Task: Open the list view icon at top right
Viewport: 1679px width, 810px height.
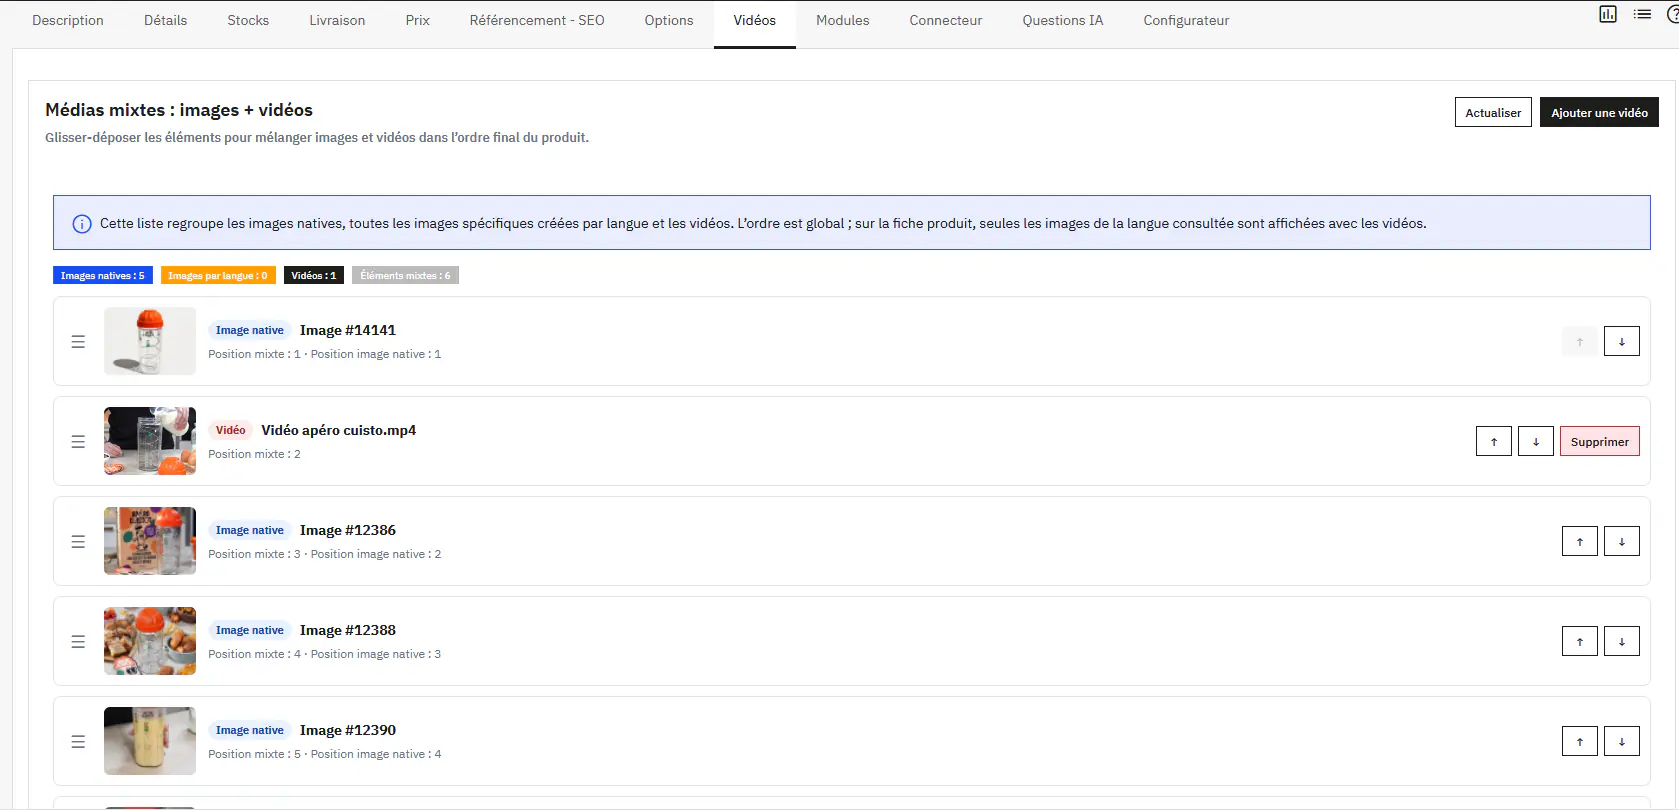Action: click(1642, 14)
